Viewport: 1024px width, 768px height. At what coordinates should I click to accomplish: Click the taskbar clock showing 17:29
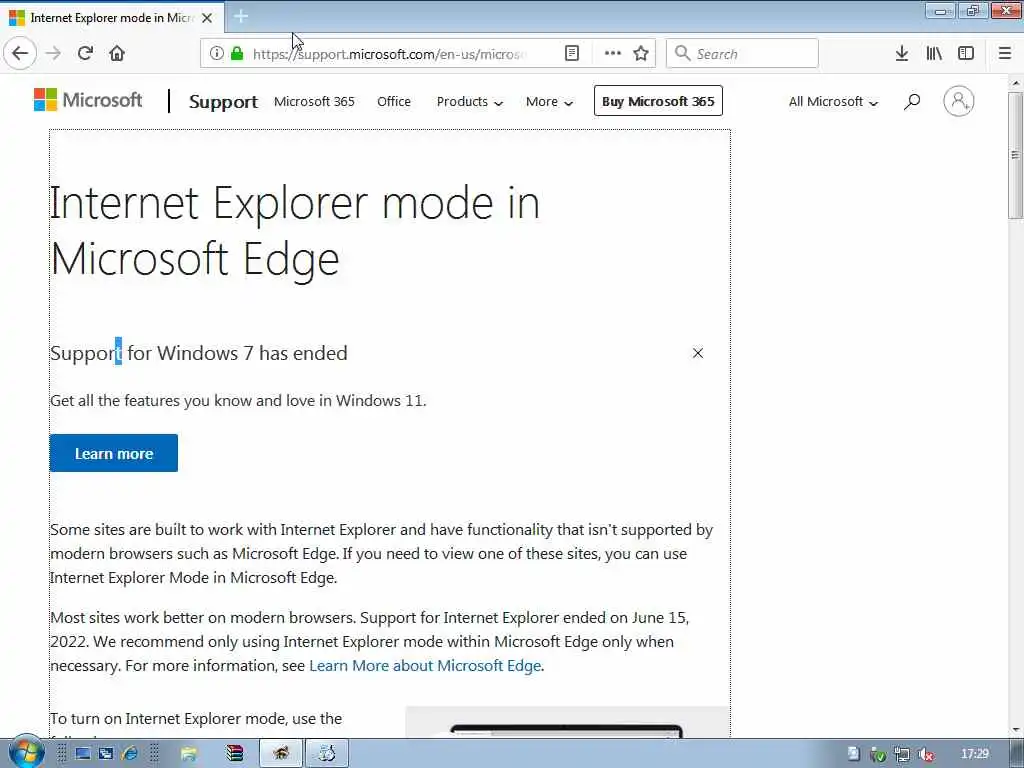(974, 754)
